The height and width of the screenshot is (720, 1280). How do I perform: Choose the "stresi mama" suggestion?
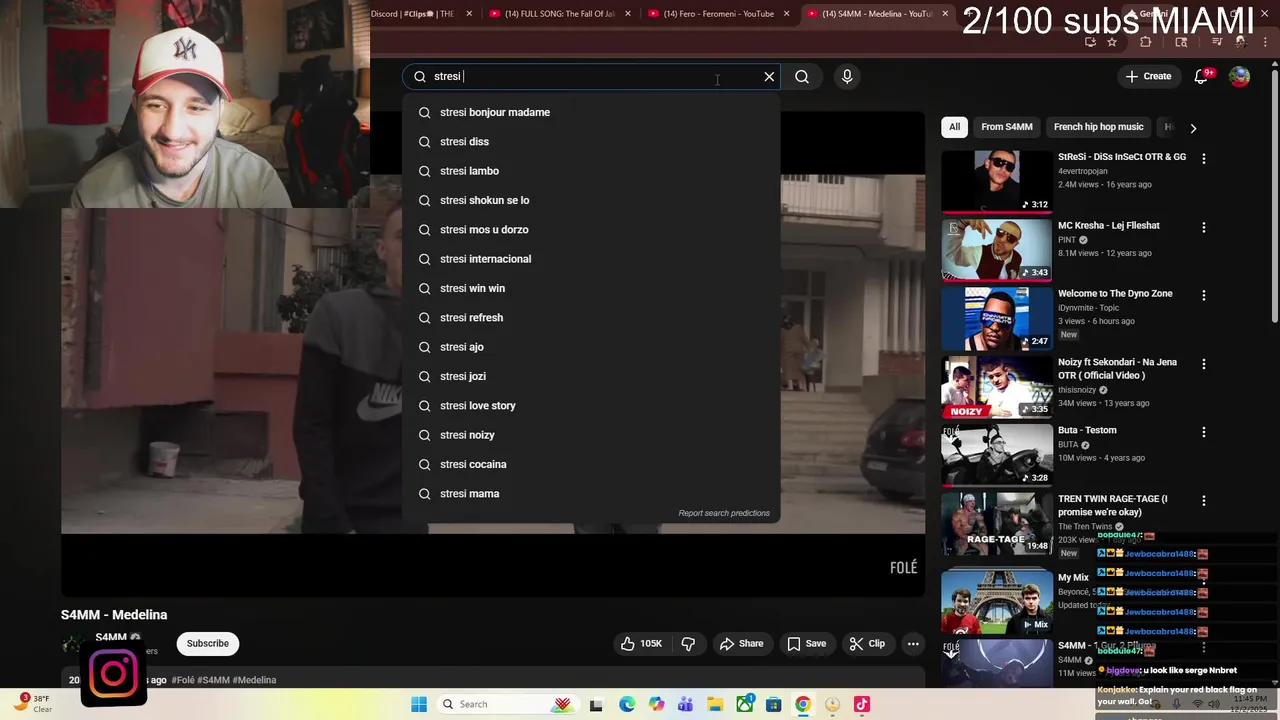[x=591, y=494]
